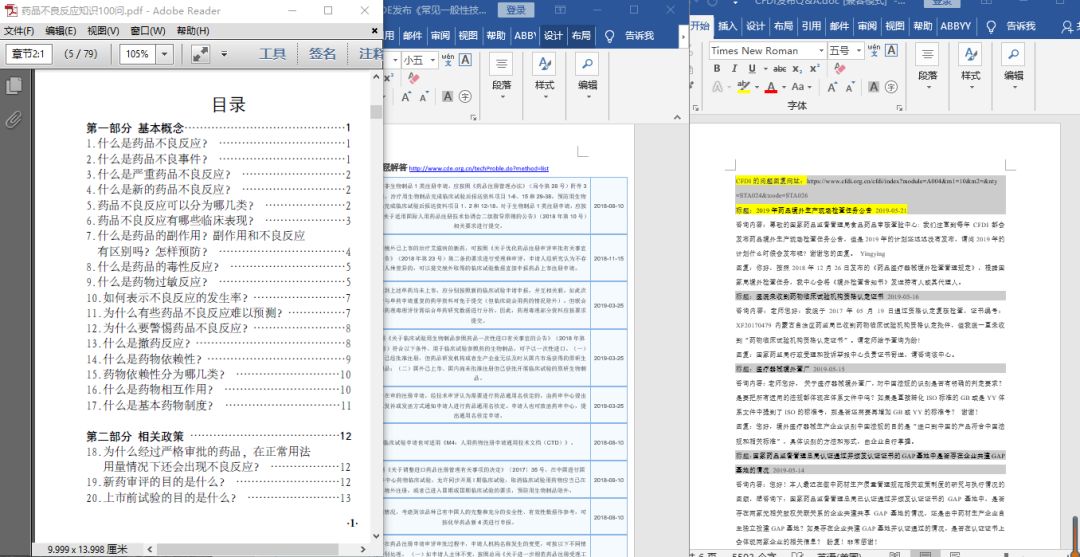Viewport: 1080px width, 557px height.
Task: Open the 工具 pane in Adobe Reader
Action: click(x=272, y=54)
